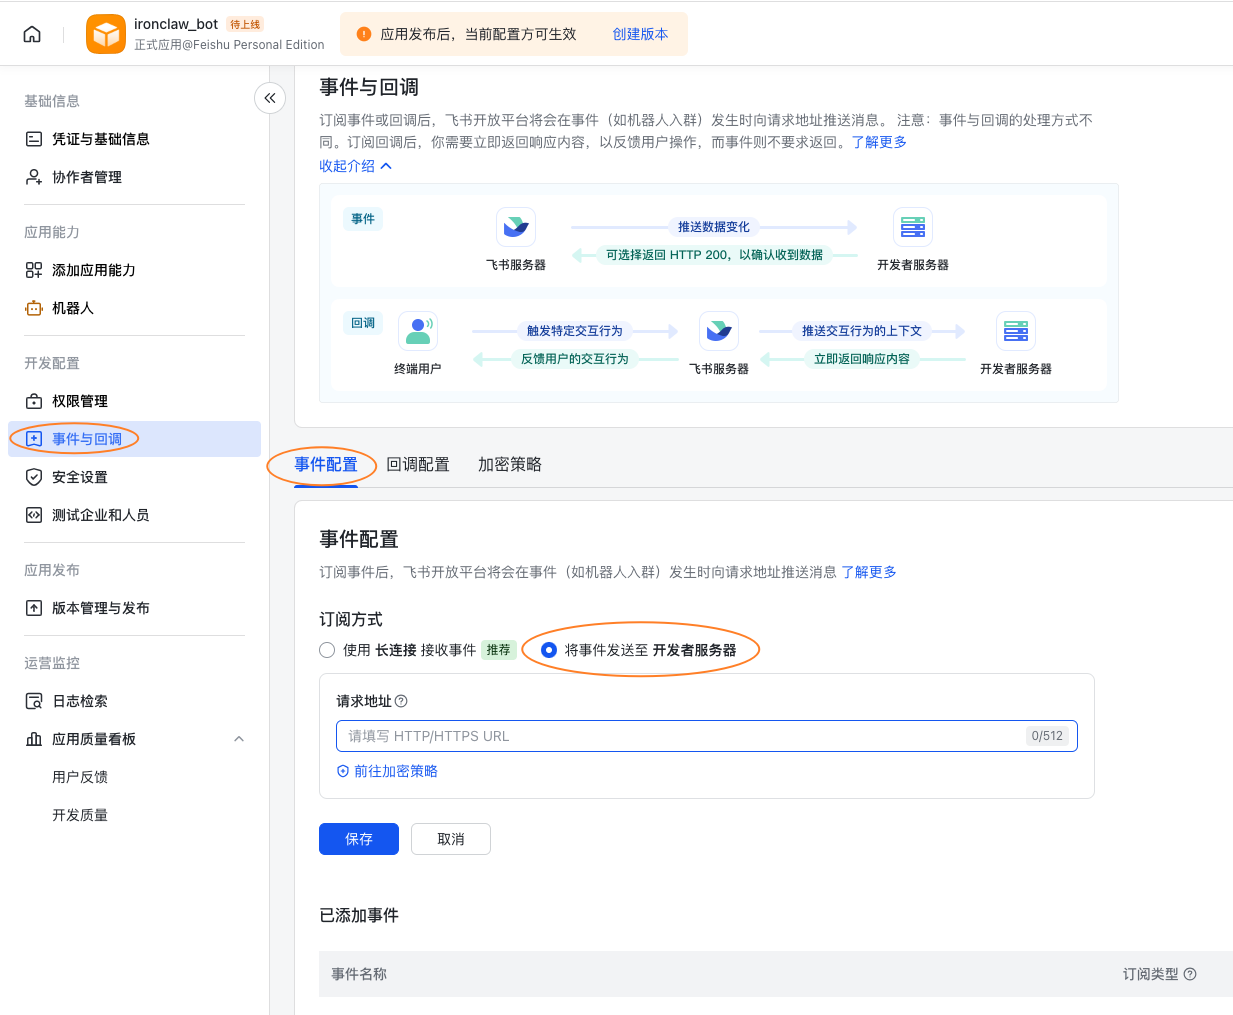Focus the HTTP/HTTPS URL input field
This screenshot has width=1233, height=1015.
(707, 736)
